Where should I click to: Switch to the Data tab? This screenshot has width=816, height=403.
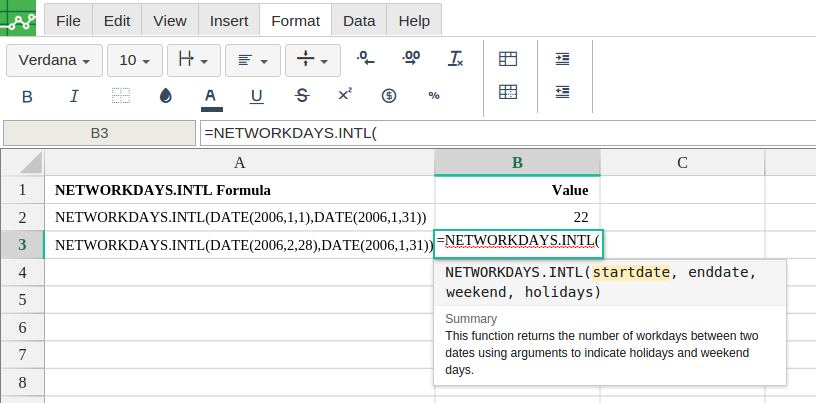pos(359,20)
